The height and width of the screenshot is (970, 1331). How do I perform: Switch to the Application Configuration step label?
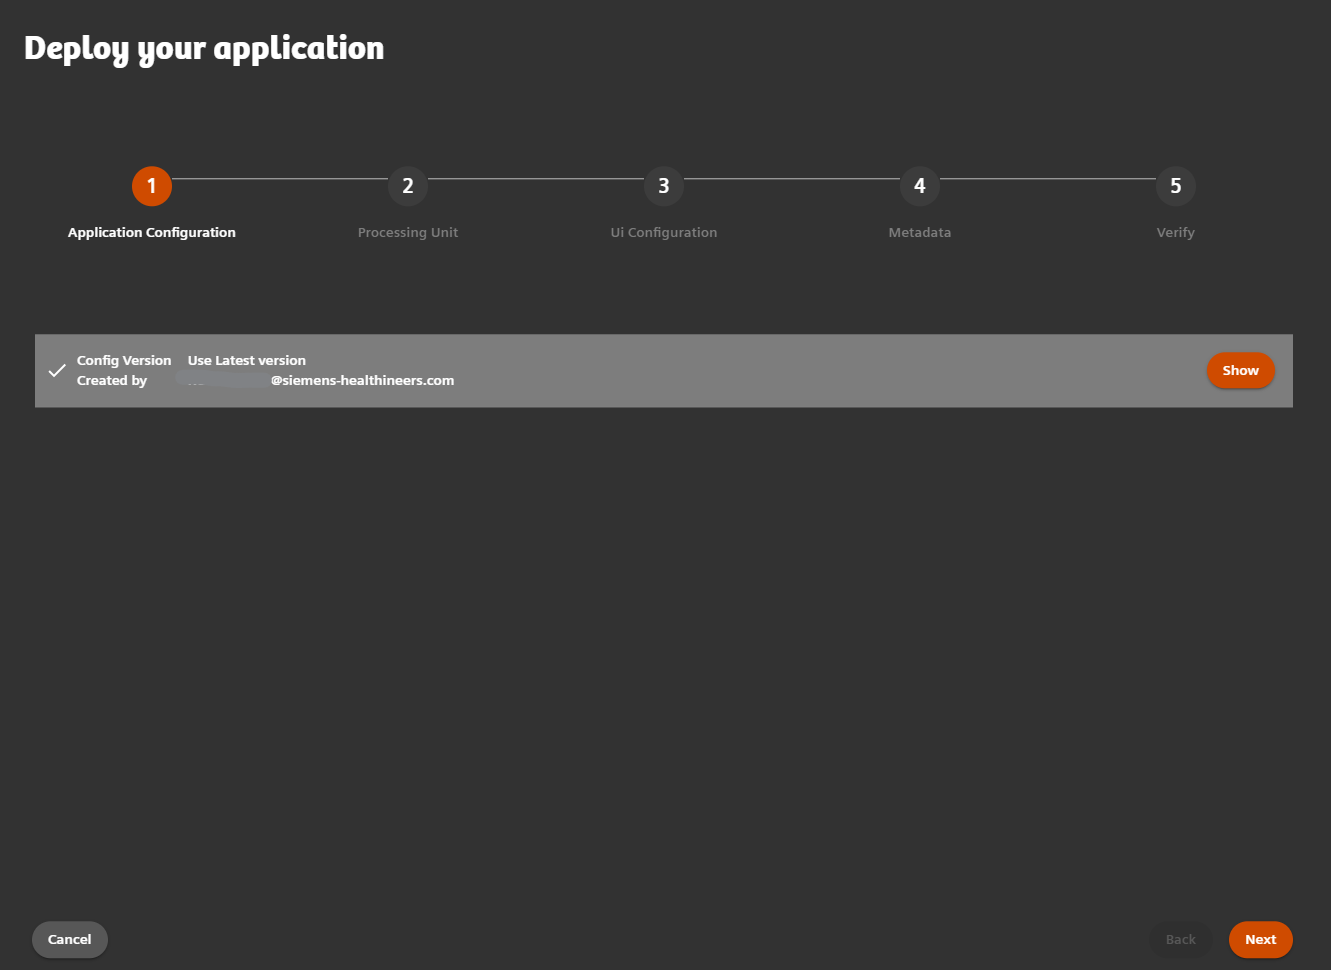[151, 232]
